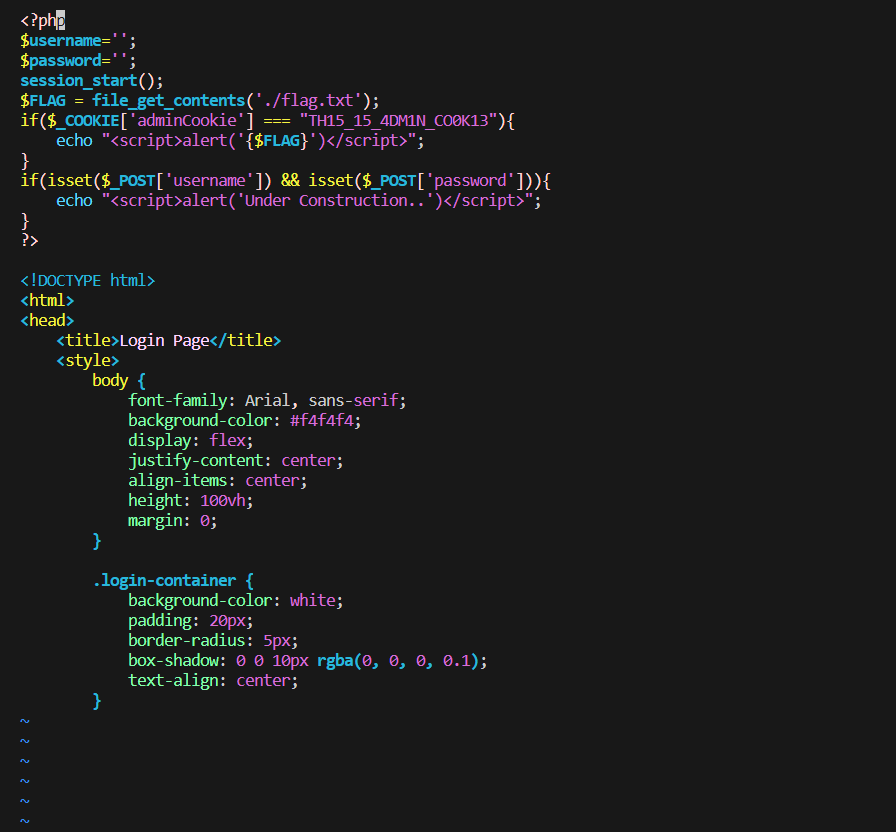
Task: Click the closing brace of .login-container rule
Action: click(97, 701)
